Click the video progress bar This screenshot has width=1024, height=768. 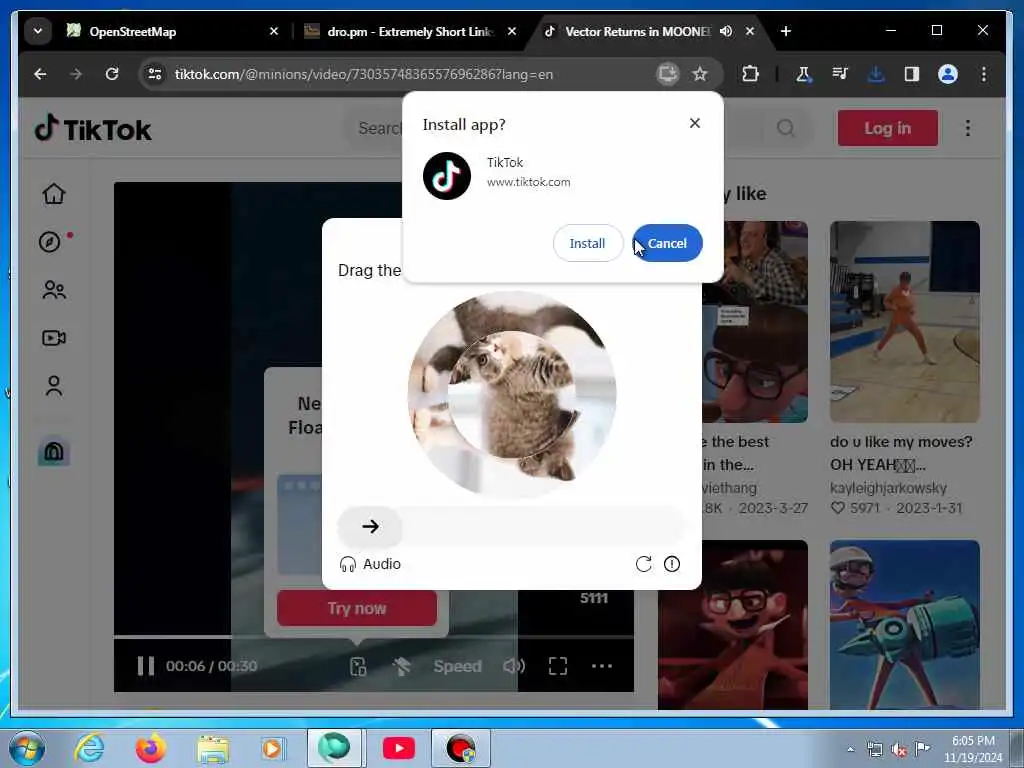(x=374, y=637)
